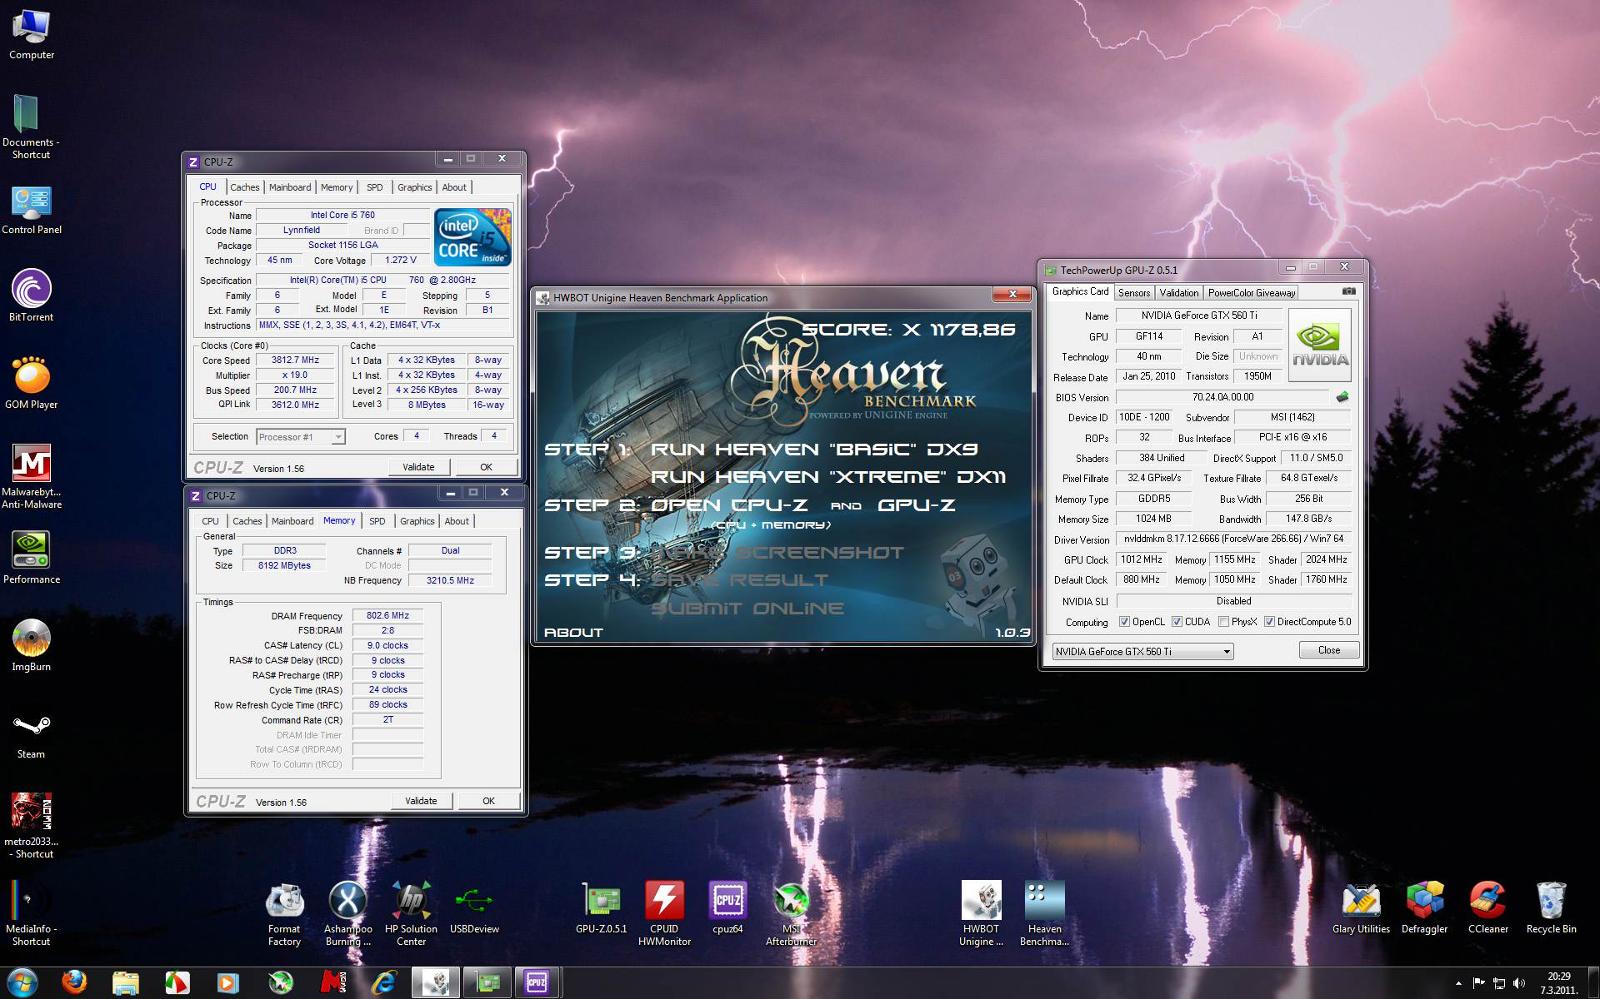Run Heaven Xtreme DX11 benchmark
This screenshot has height=999, width=1600.
click(x=828, y=477)
